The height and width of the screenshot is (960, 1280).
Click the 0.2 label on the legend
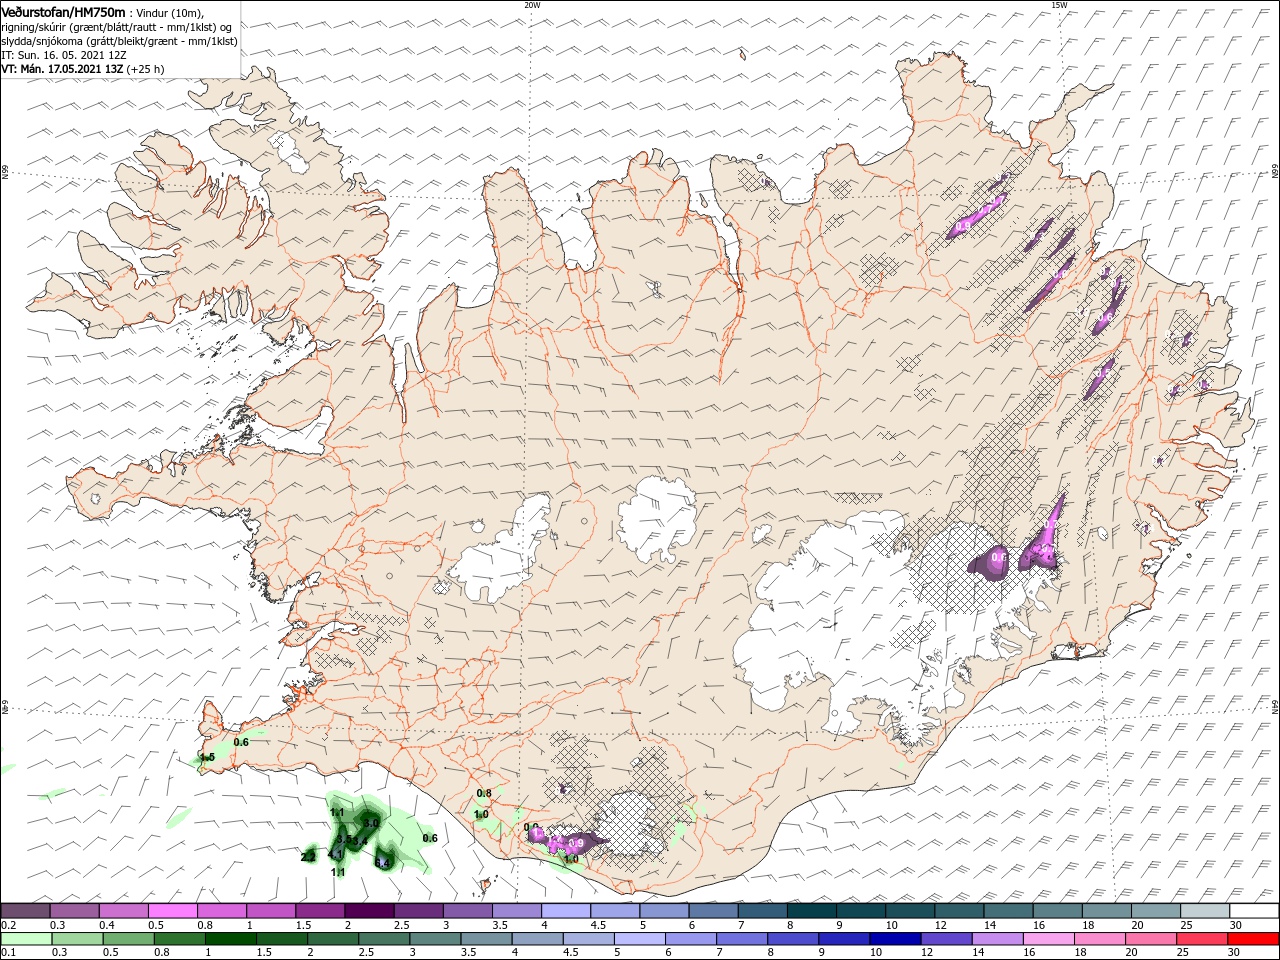pyautogui.click(x=8, y=926)
